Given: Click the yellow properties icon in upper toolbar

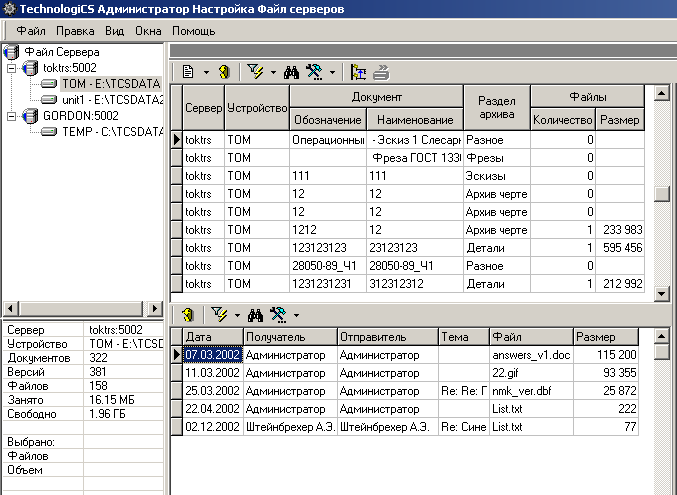Looking at the screenshot, I should [224, 71].
